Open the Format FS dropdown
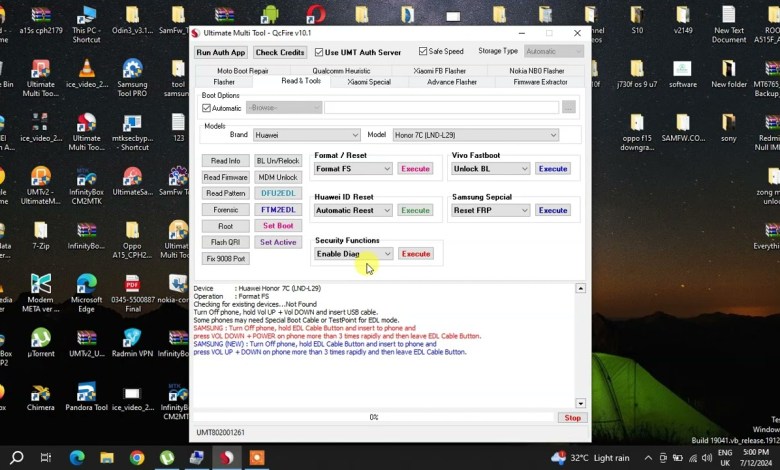Image resolution: width=780 pixels, height=470 pixels. [353, 169]
